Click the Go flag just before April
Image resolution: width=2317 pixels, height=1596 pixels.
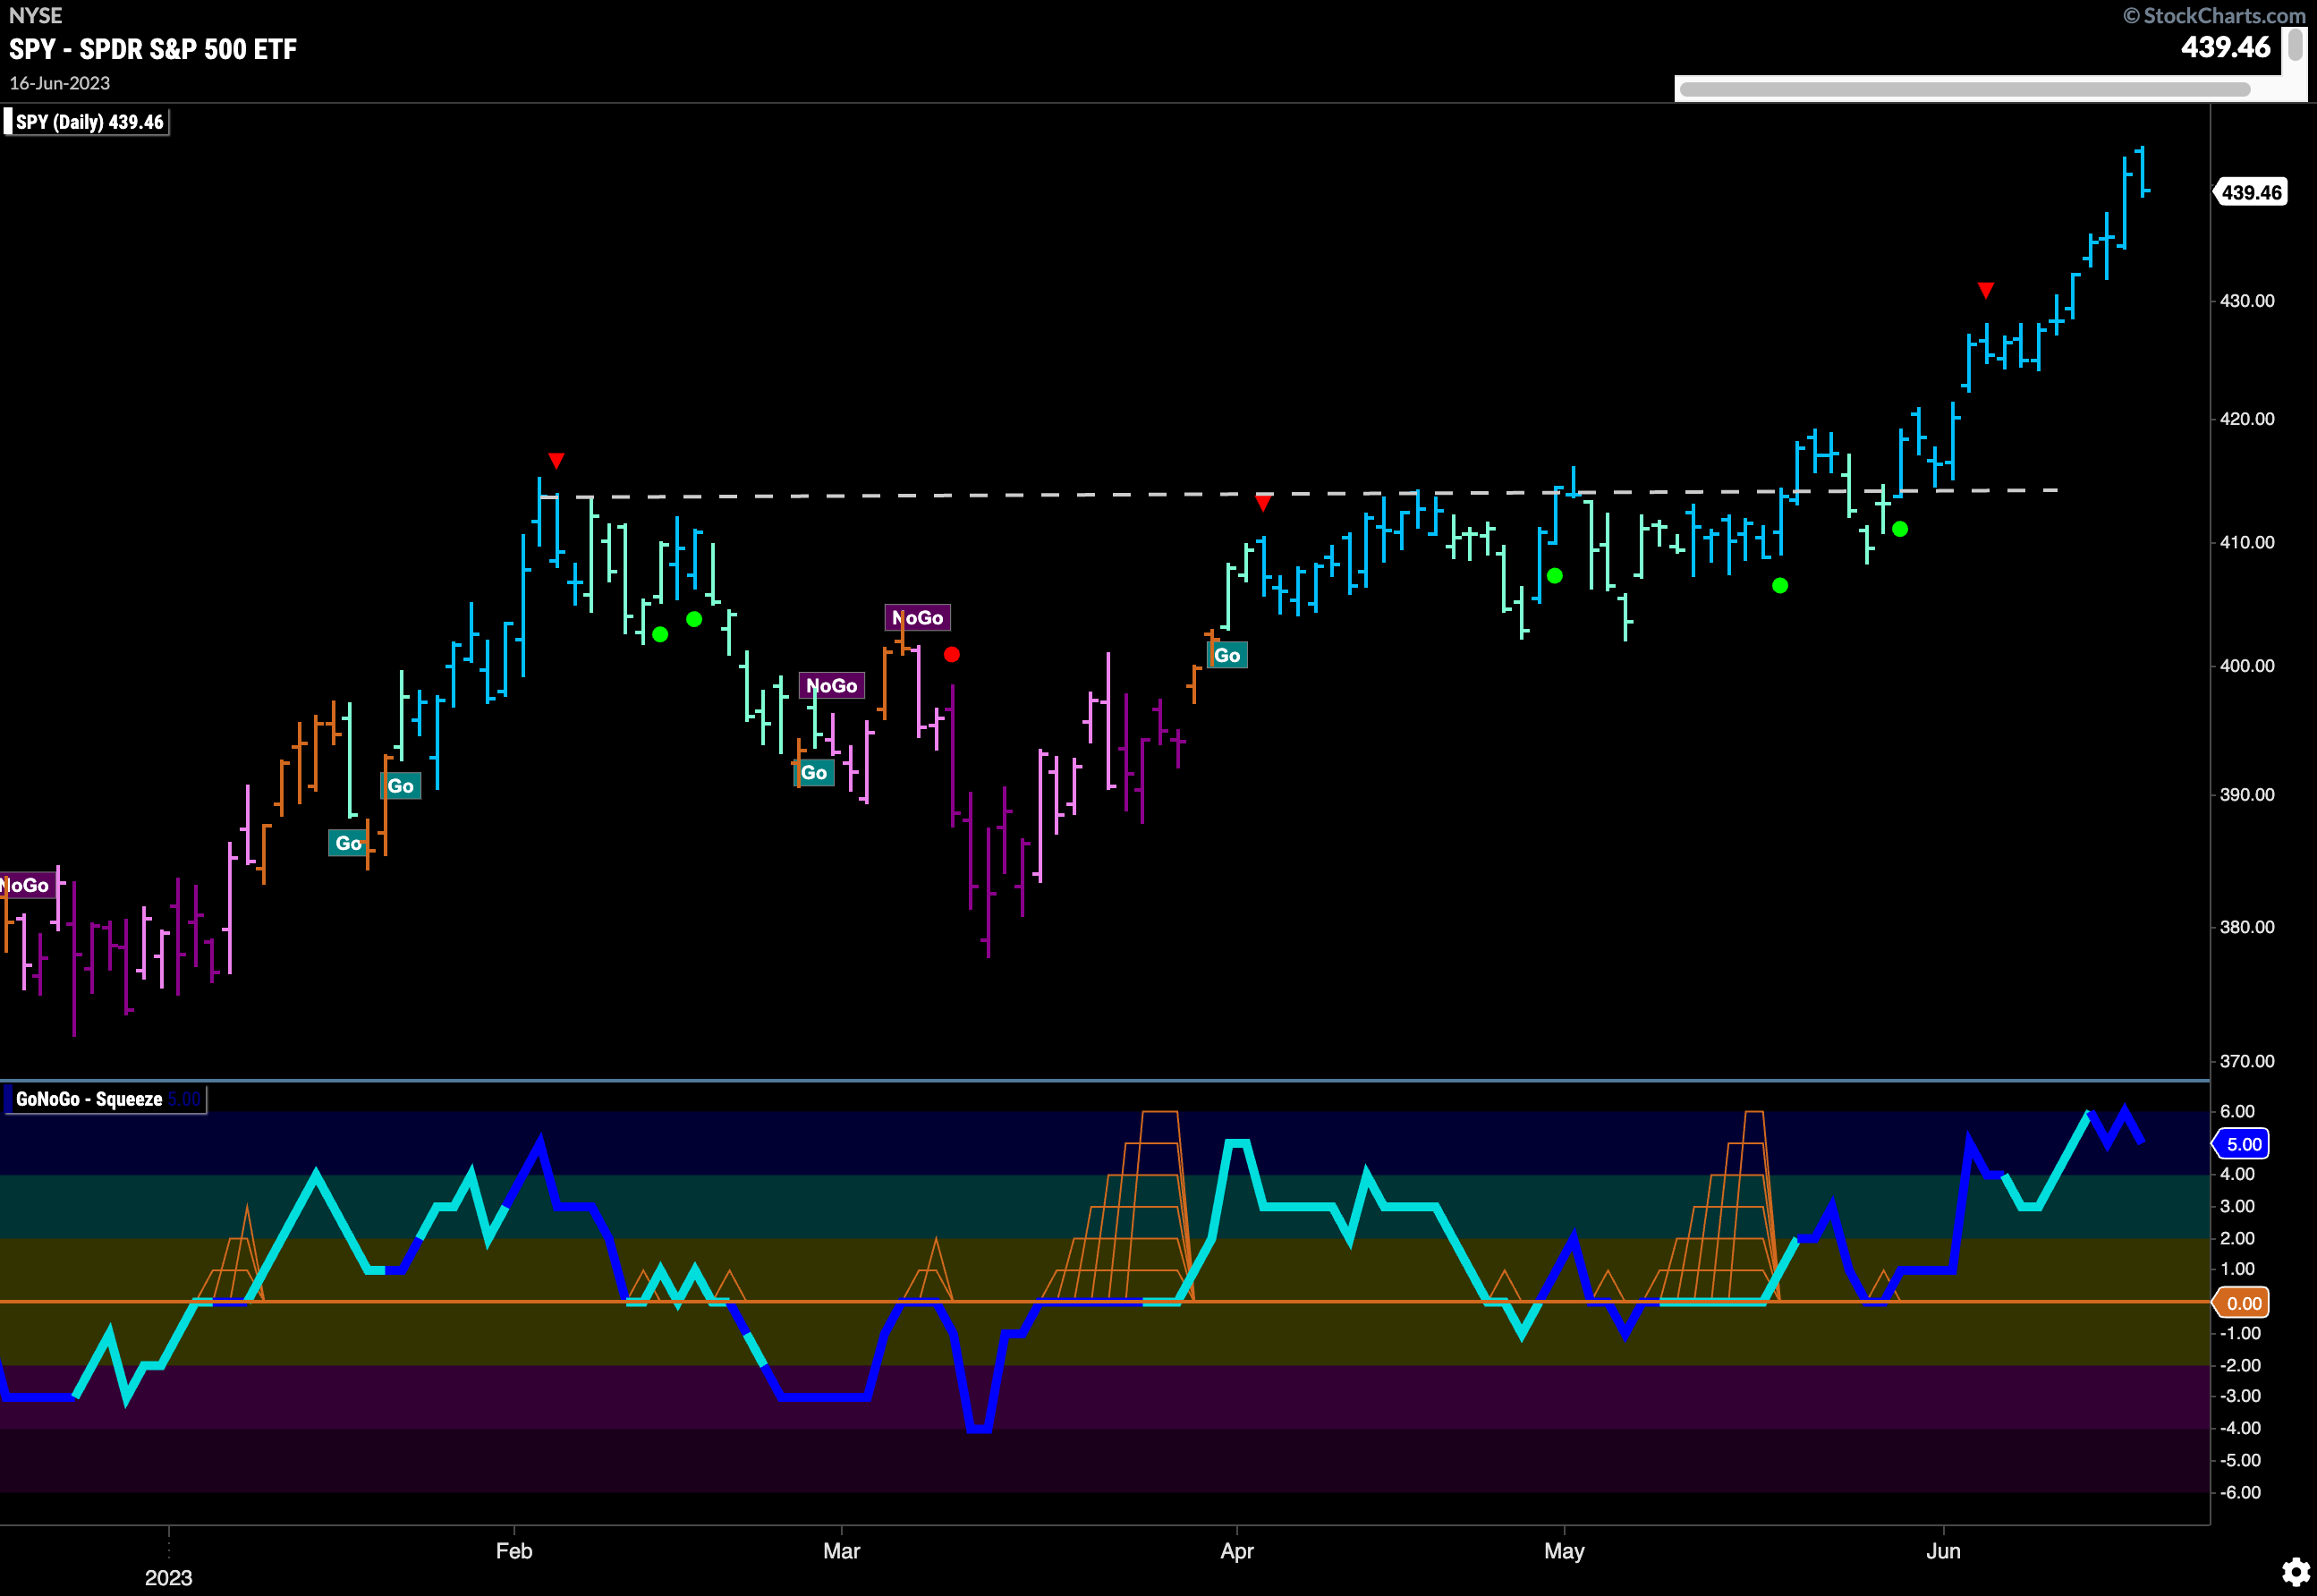click(x=1227, y=656)
